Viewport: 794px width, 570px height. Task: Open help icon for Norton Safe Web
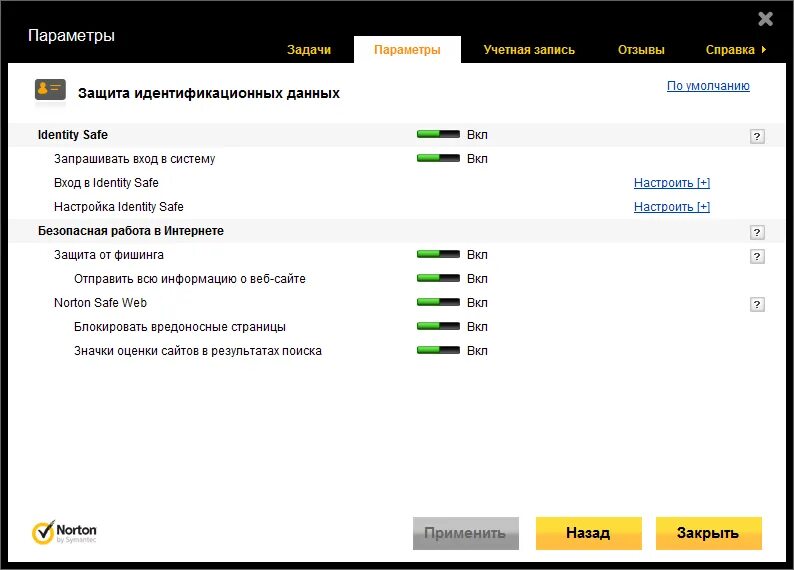(x=757, y=304)
